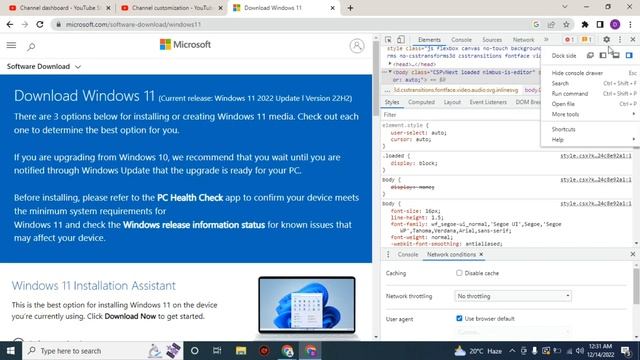The width and height of the screenshot is (640, 360).
Task: Open the Layout tab
Action: pos(452,102)
